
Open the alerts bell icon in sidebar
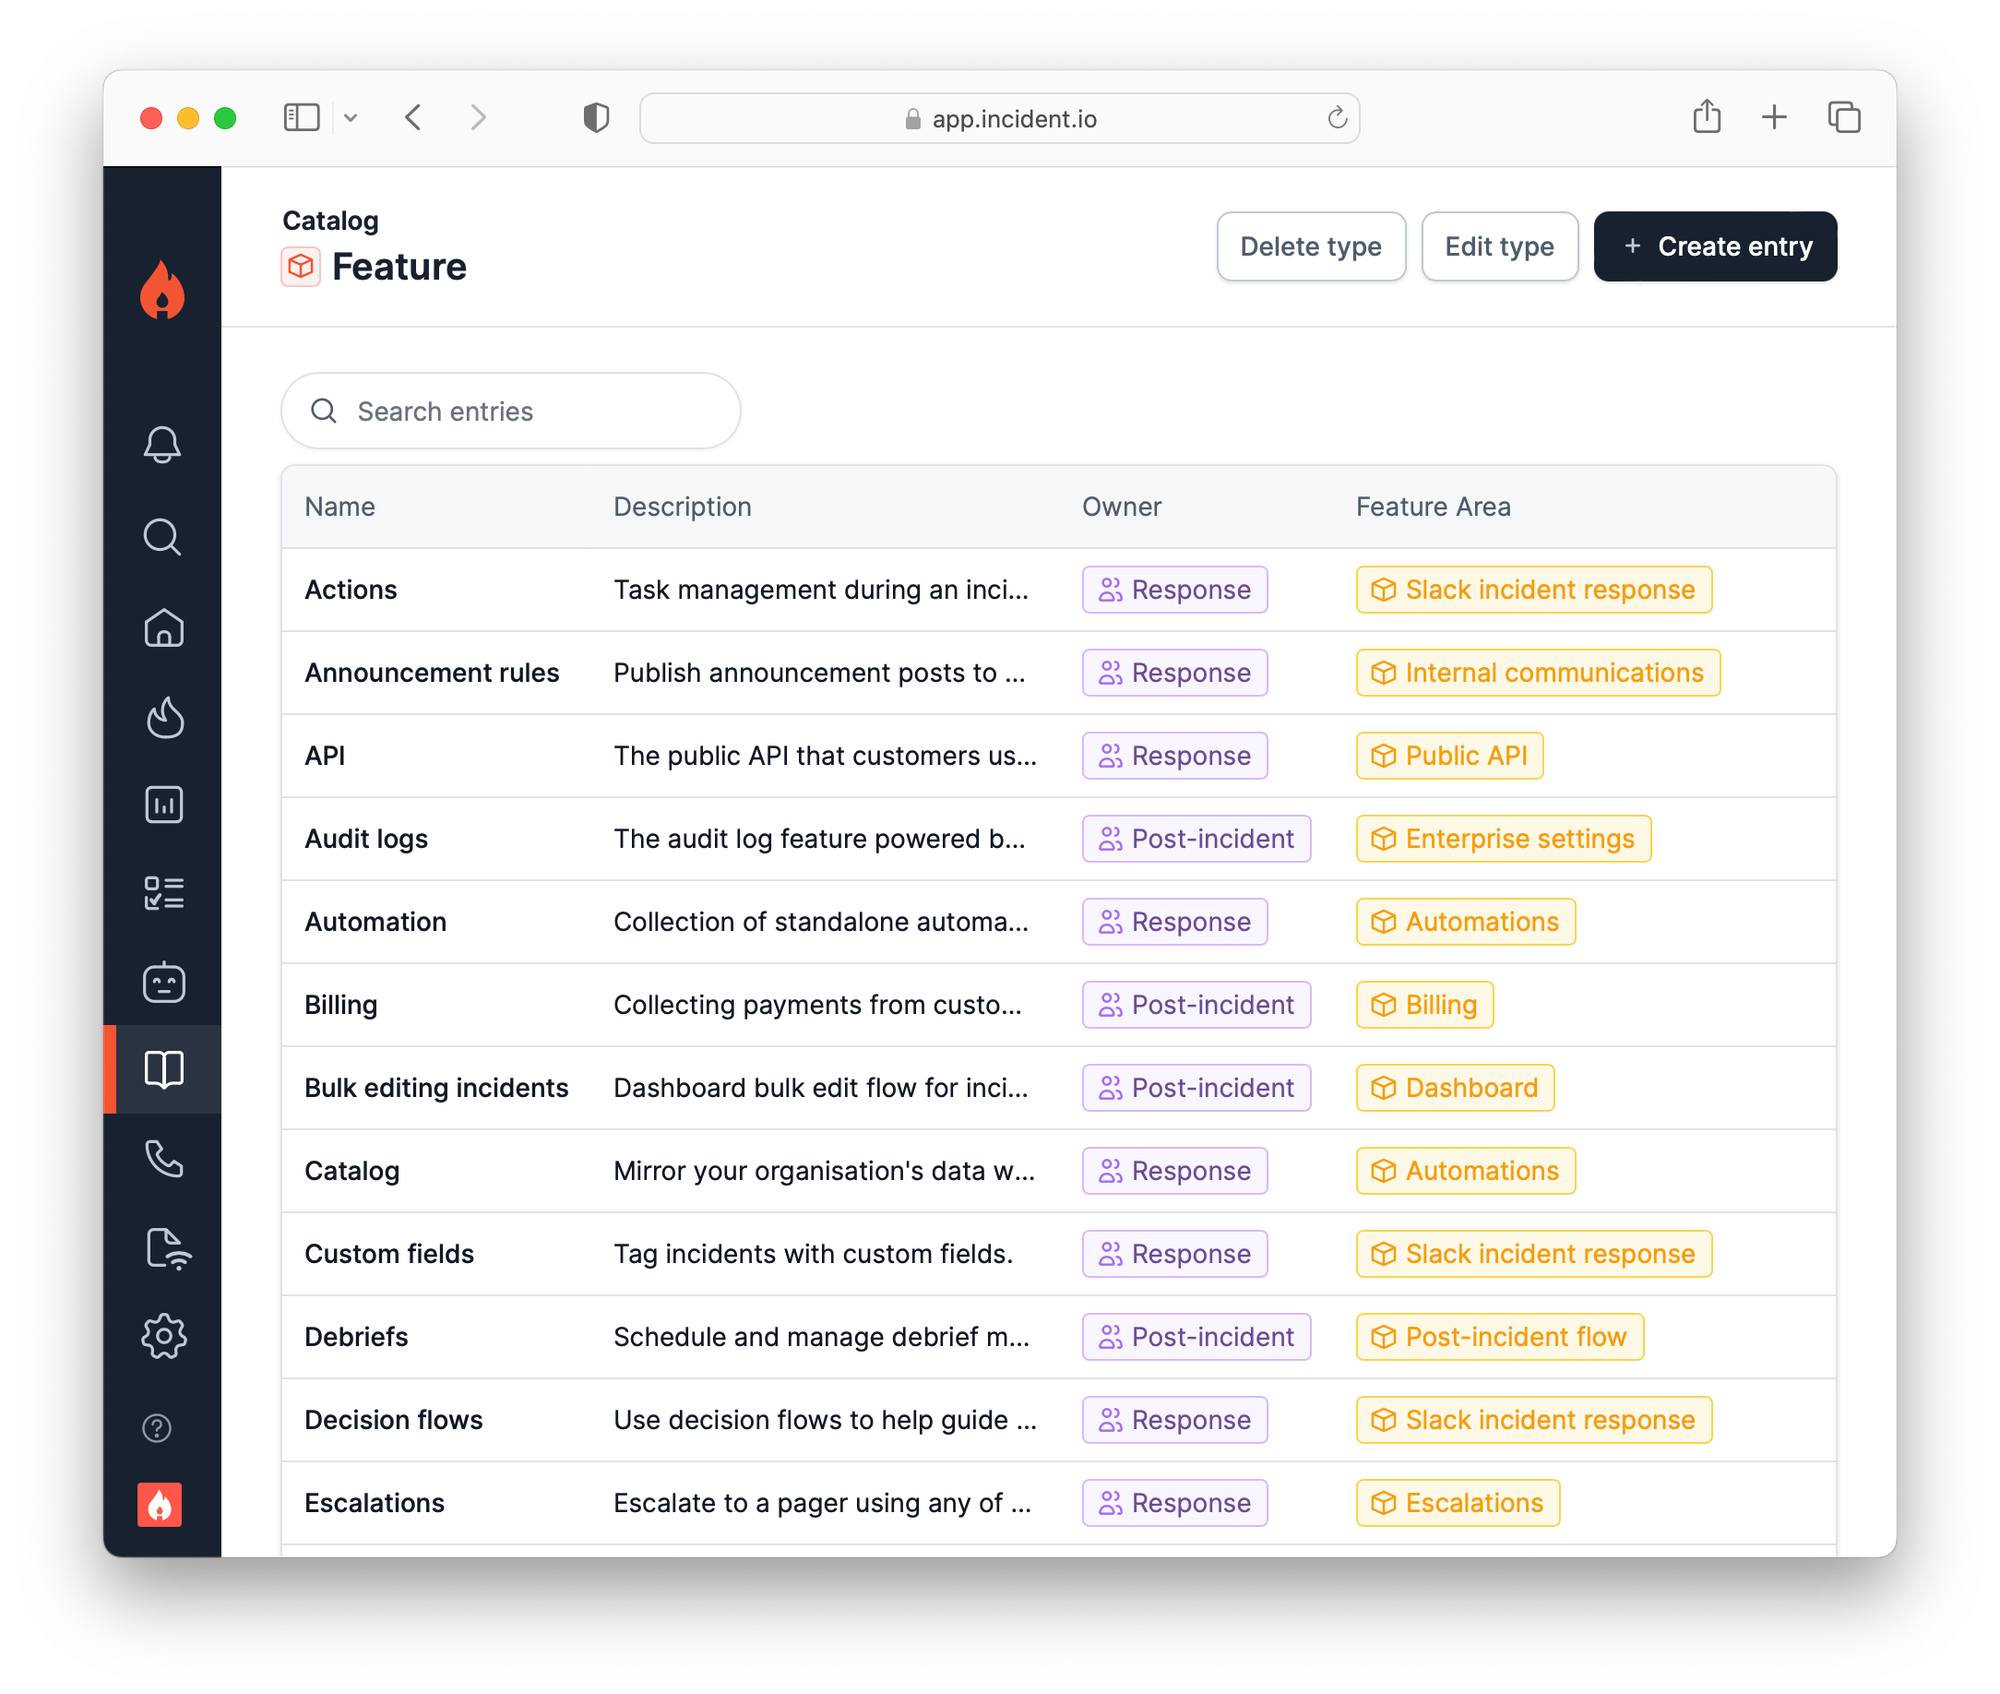(x=162, y=444)
